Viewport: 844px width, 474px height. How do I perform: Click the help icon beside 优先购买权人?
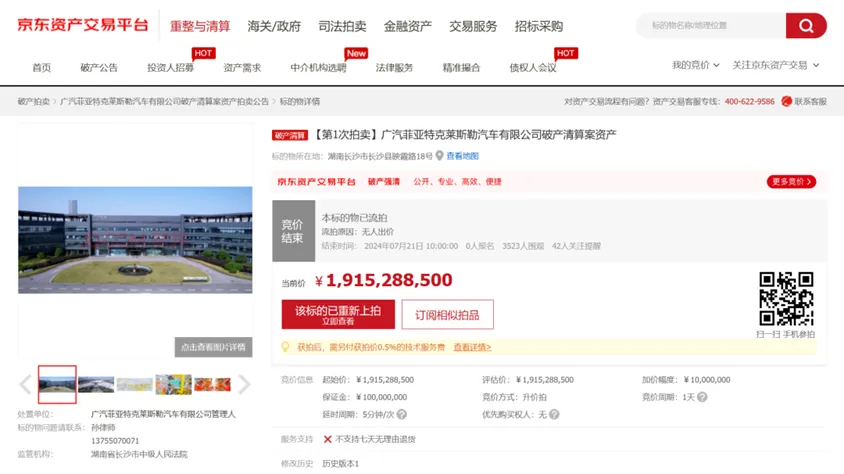(554, 414)
